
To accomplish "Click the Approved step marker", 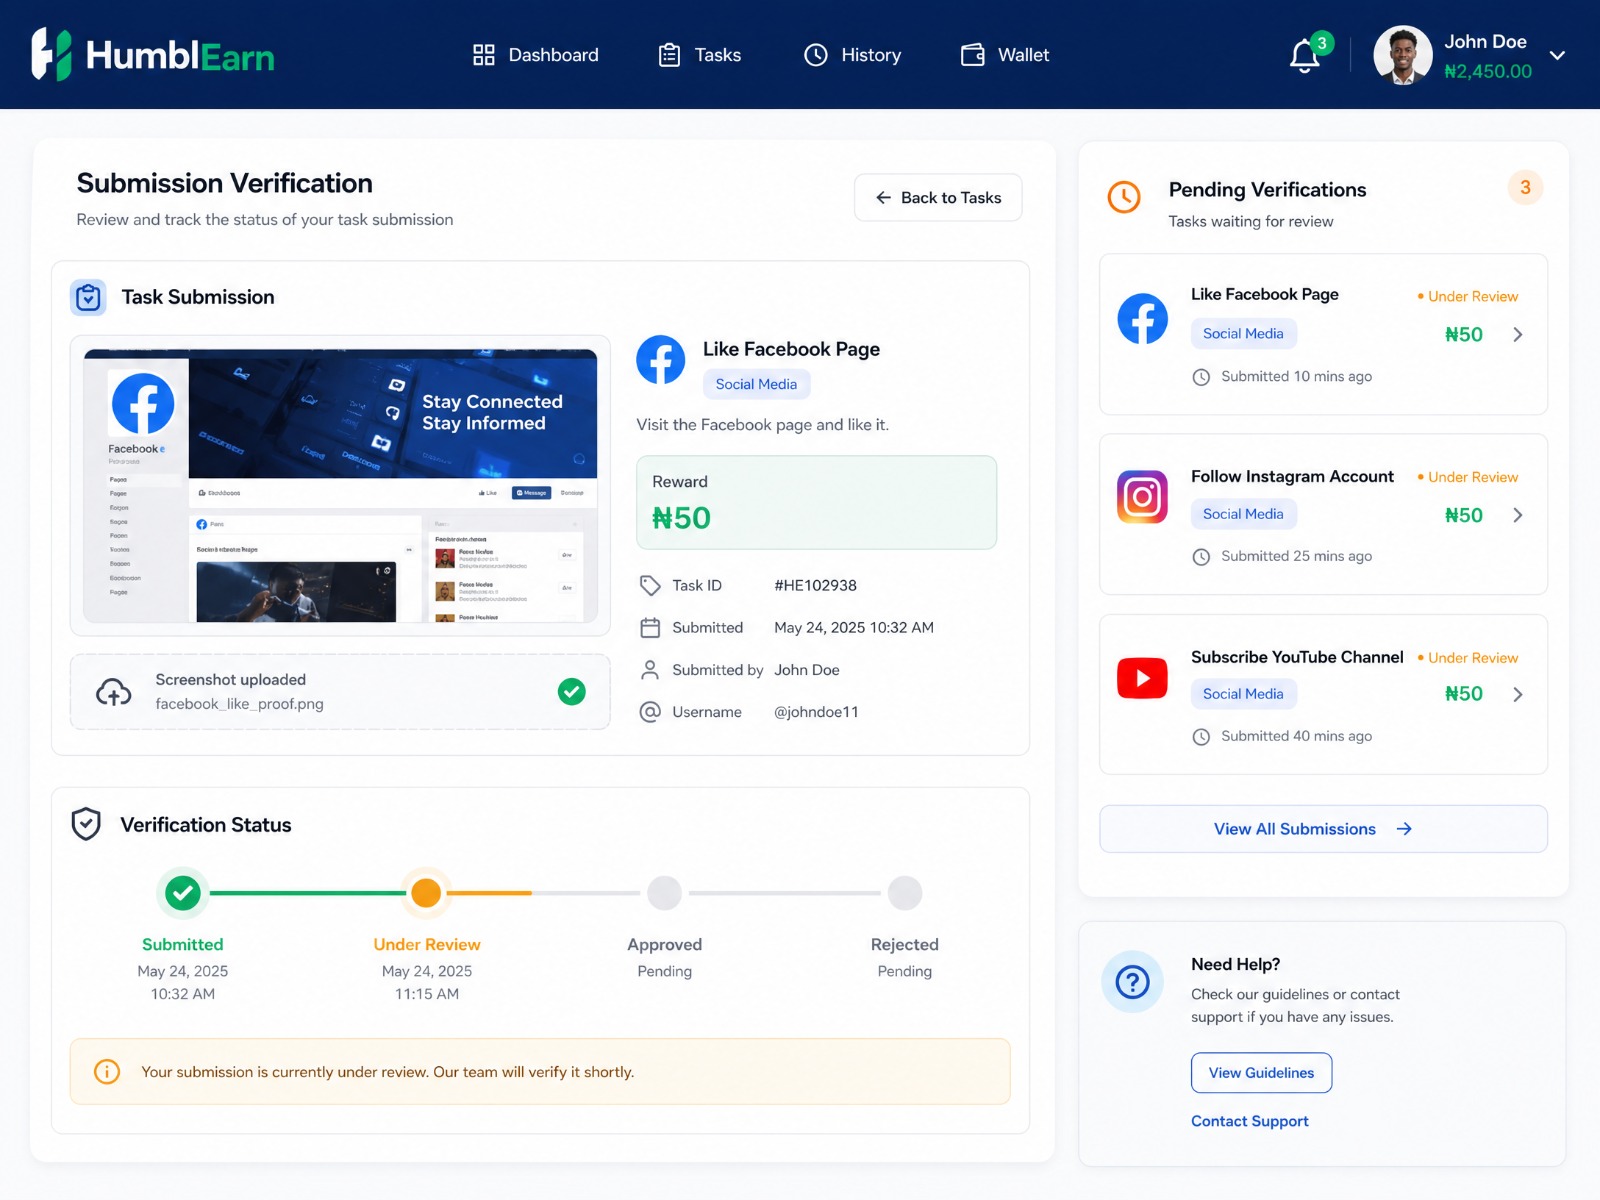I will (664, 893).
